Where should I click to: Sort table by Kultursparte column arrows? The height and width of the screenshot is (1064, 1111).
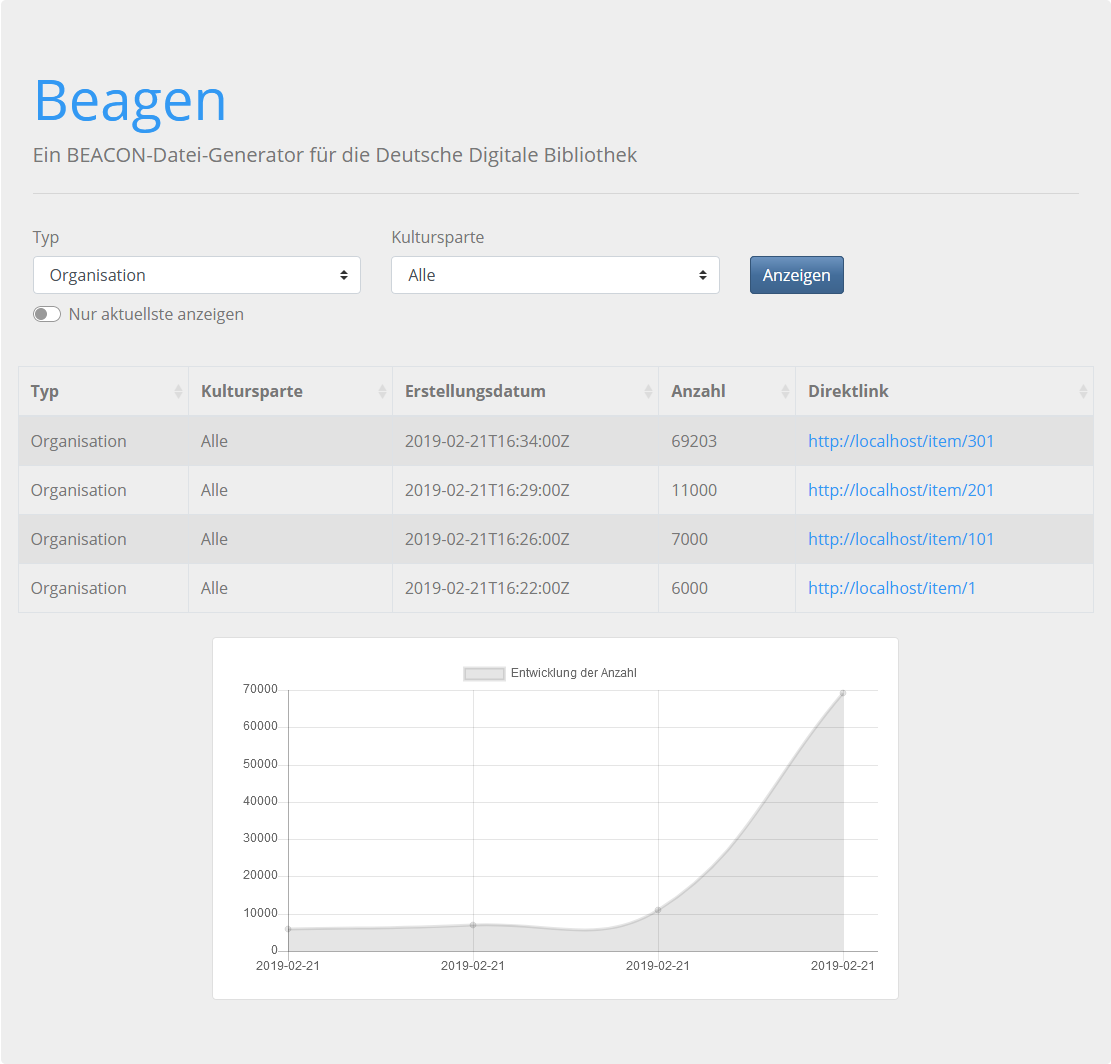pos(382,391)
